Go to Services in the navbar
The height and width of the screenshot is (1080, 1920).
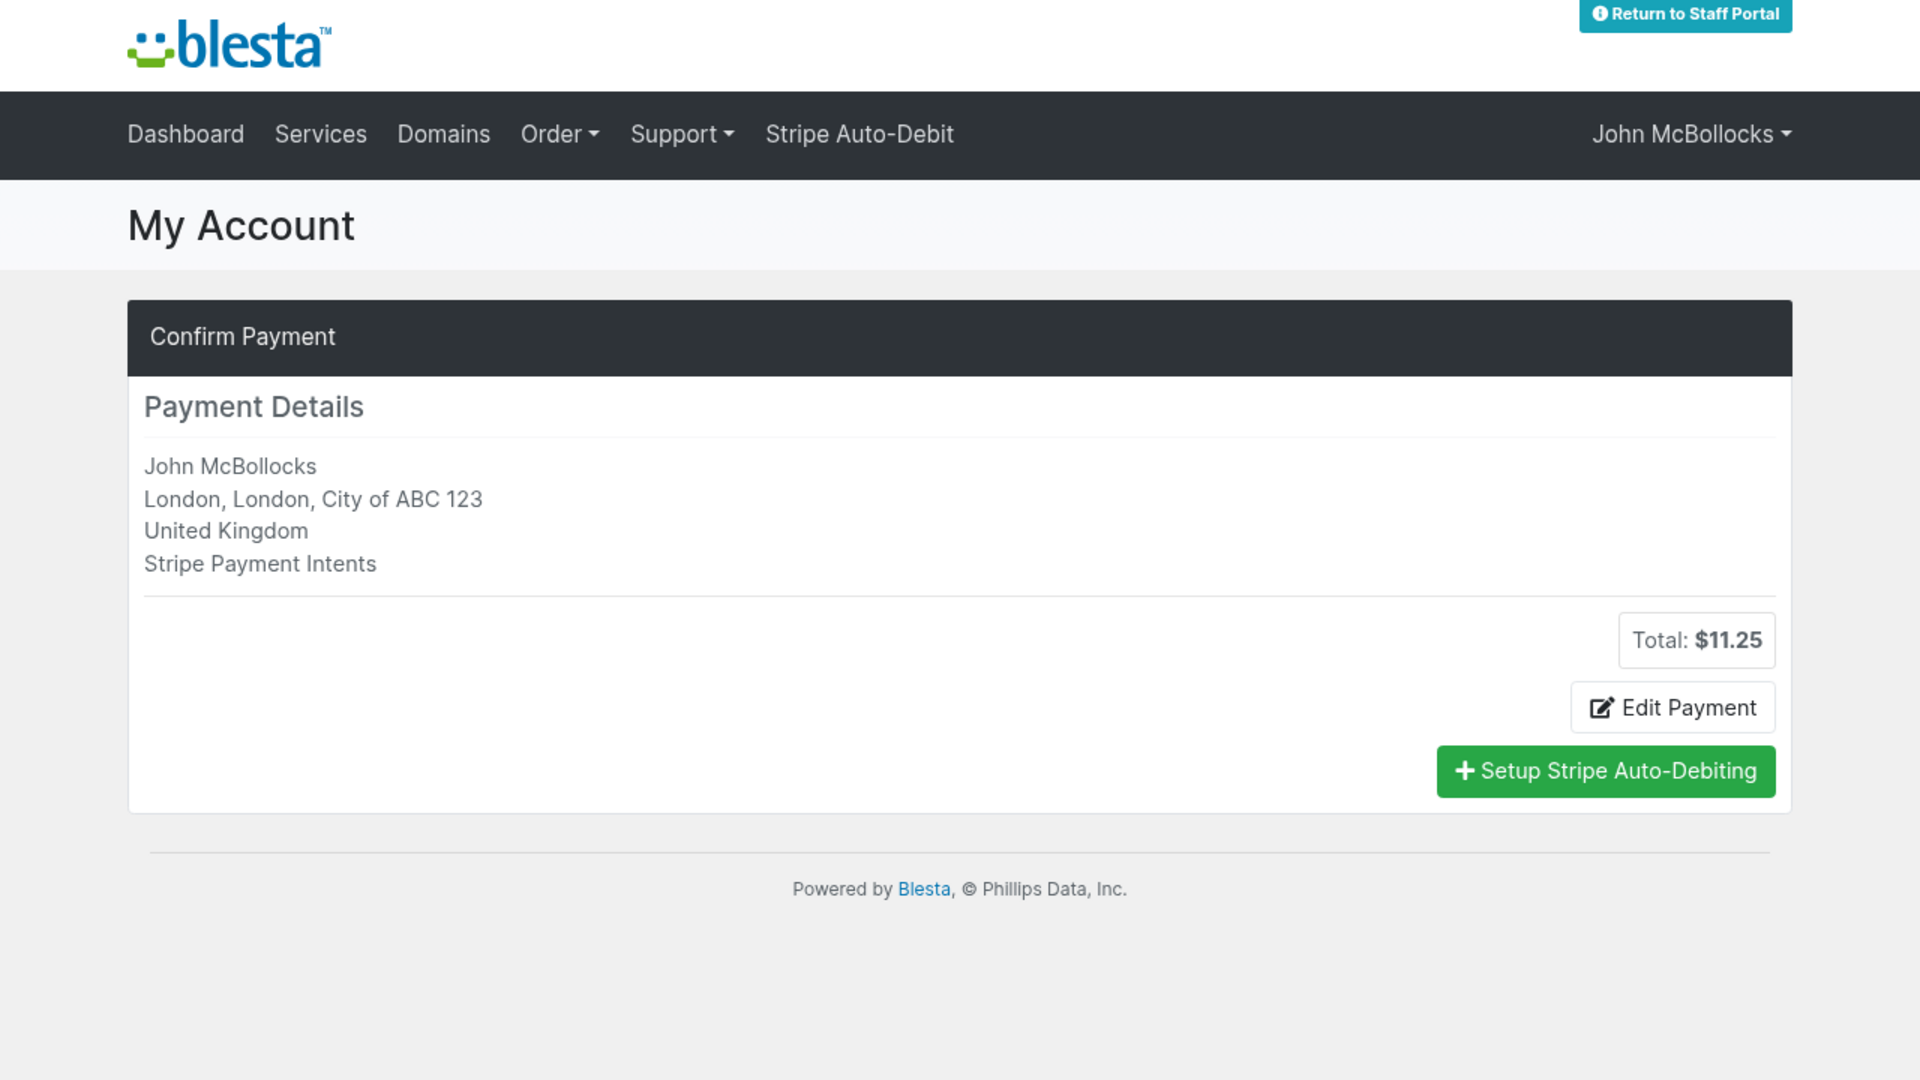(321, 134)
